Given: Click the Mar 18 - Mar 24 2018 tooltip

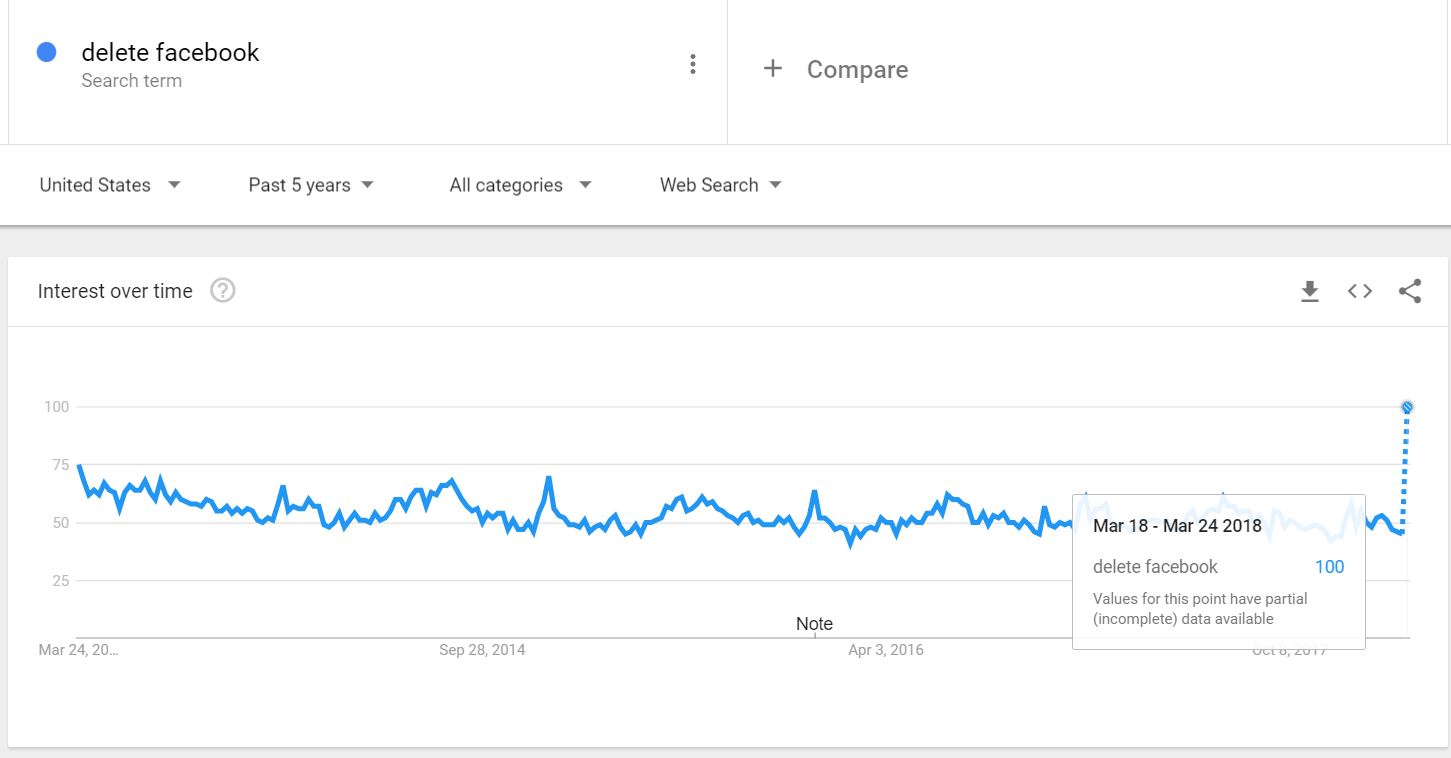Looking at the screenshot, I should 1218,570.
